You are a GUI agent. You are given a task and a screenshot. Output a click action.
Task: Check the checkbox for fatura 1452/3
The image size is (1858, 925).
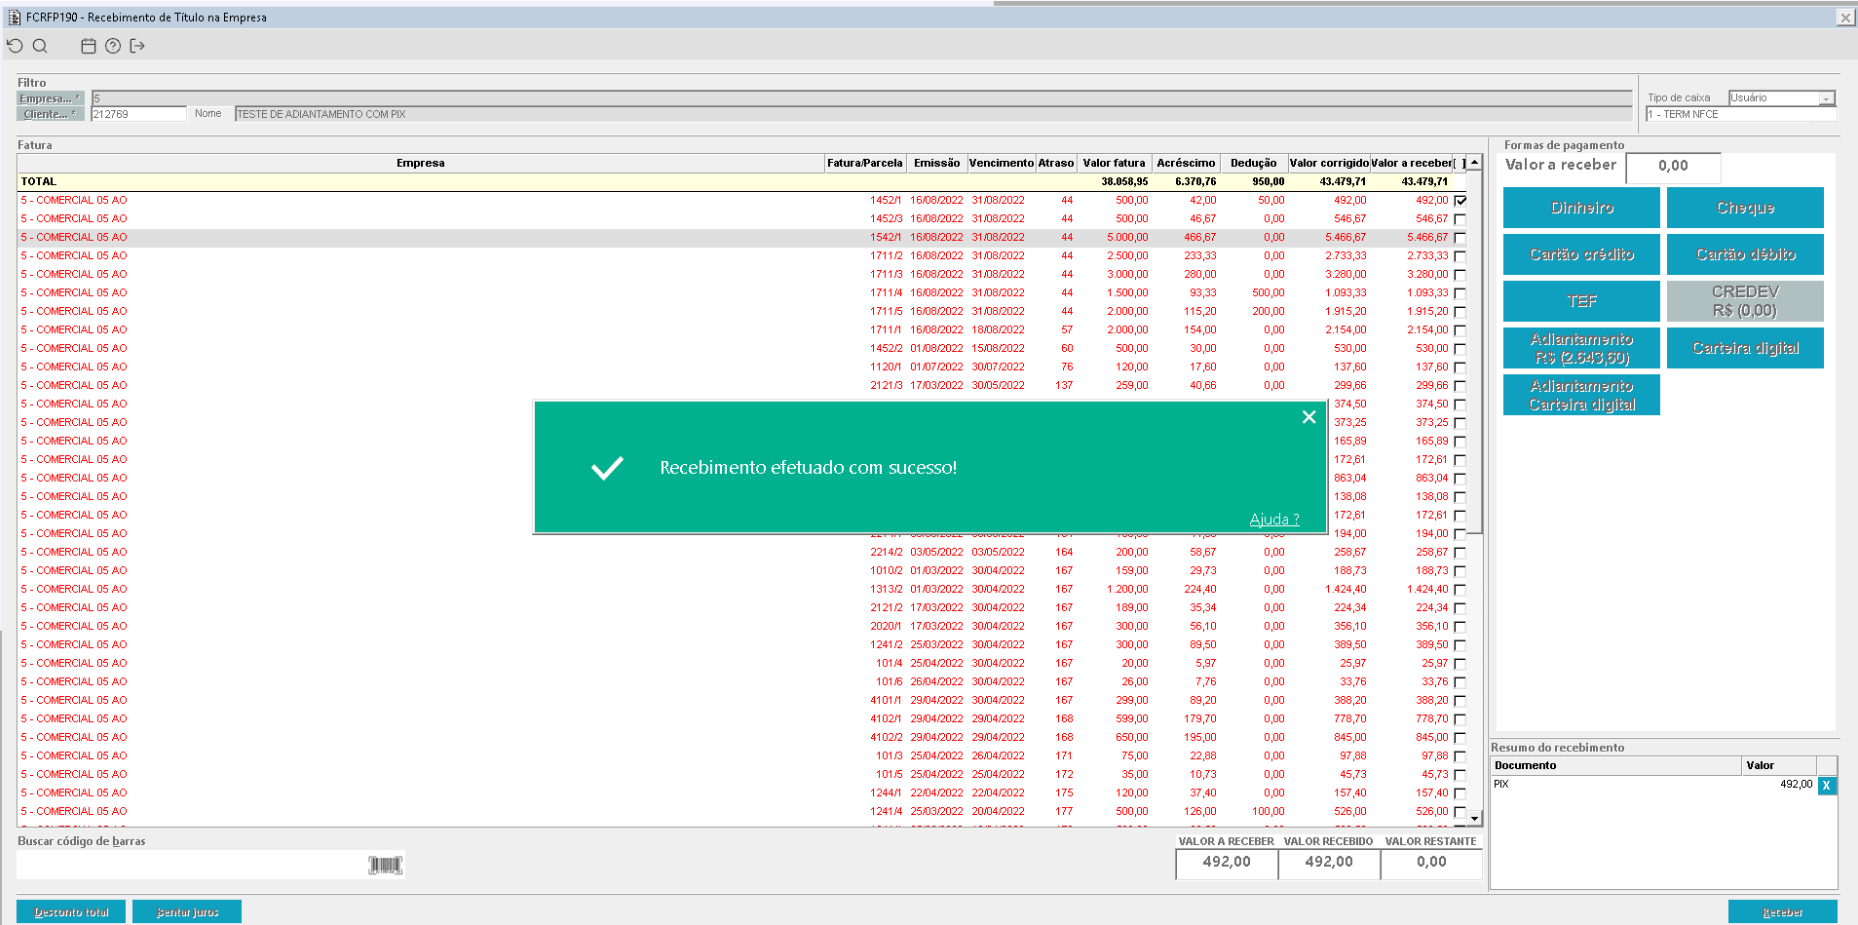(1460, 219)
